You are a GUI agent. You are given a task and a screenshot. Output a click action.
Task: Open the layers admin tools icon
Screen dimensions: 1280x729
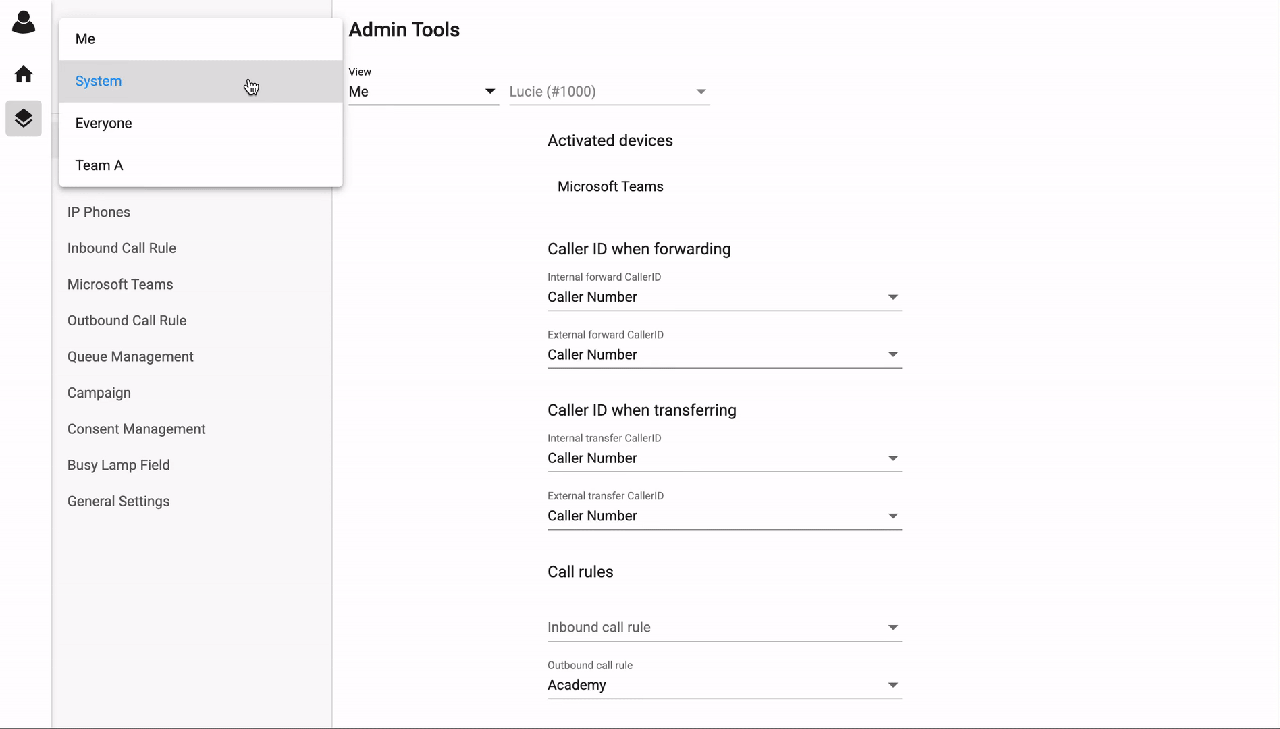[23, 118]
